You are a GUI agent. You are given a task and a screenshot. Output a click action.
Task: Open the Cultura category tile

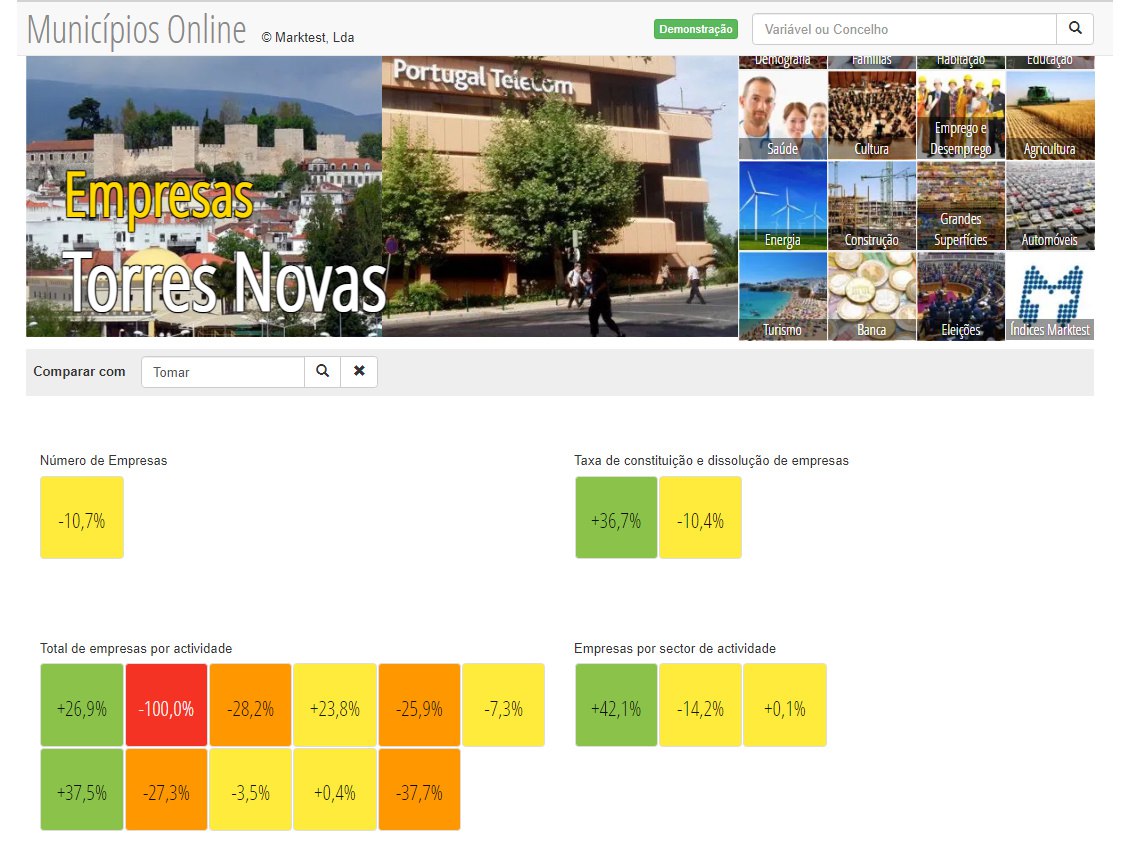[x=871, y=115]
